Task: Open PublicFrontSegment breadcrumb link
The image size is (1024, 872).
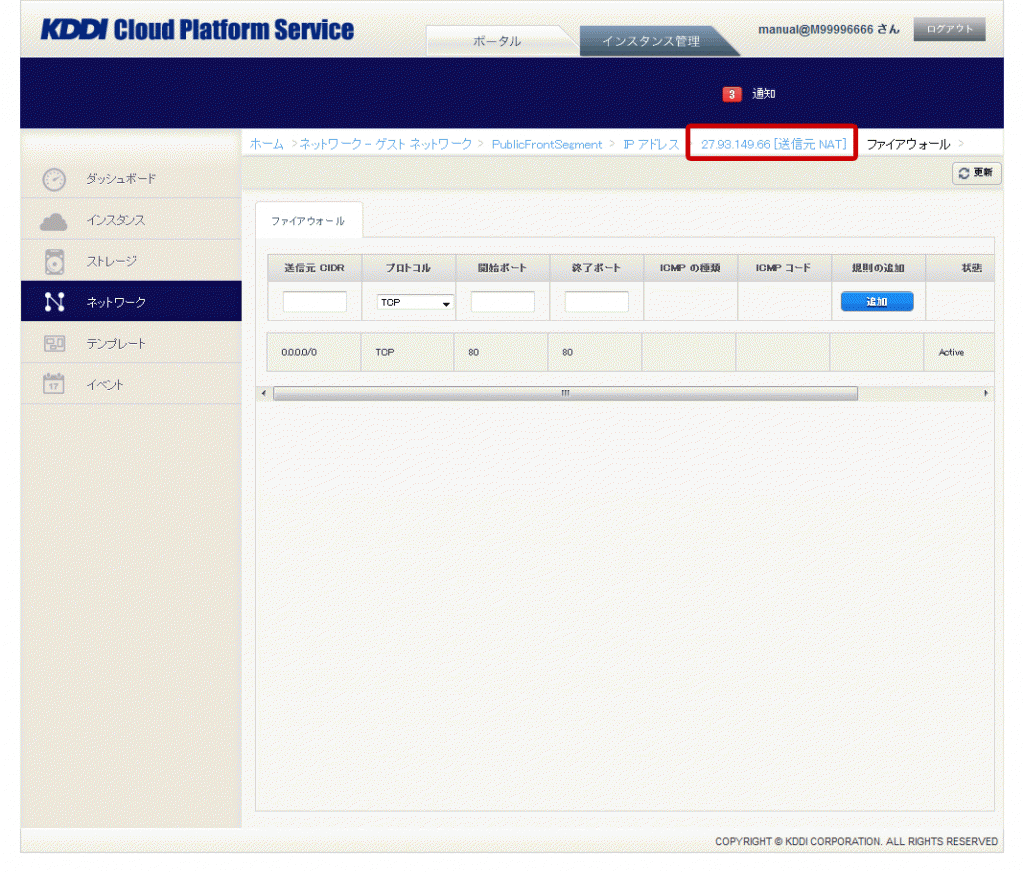Action: coord(547,144)
